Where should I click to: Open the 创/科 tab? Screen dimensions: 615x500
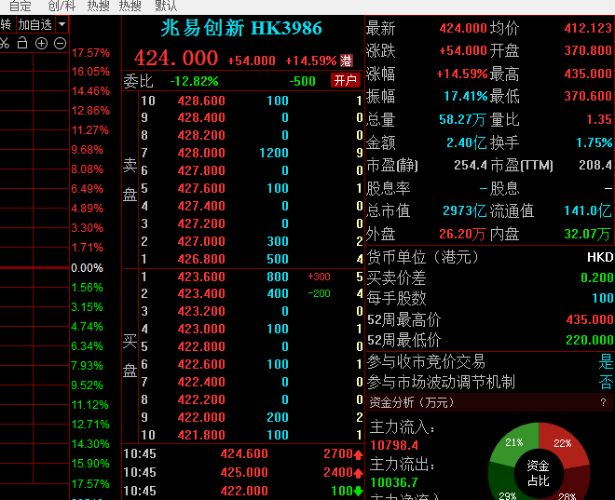[x=62, y=5]
